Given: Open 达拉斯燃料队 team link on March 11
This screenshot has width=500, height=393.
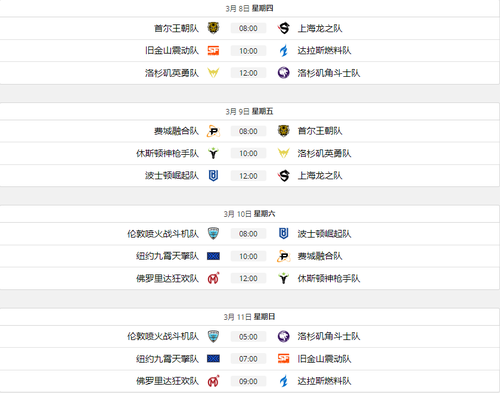Looking at the screenshot, I should click(324, 381).
